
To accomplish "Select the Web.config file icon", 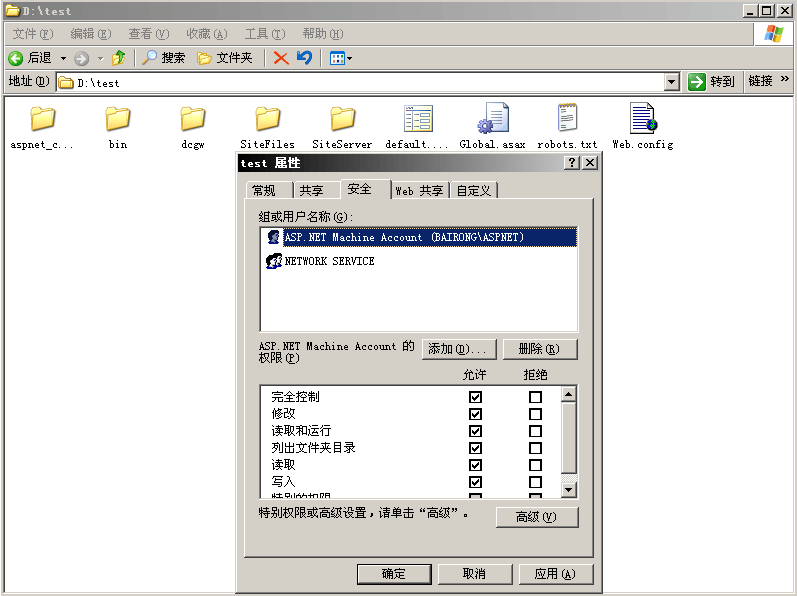I will (x=643, y=118).
